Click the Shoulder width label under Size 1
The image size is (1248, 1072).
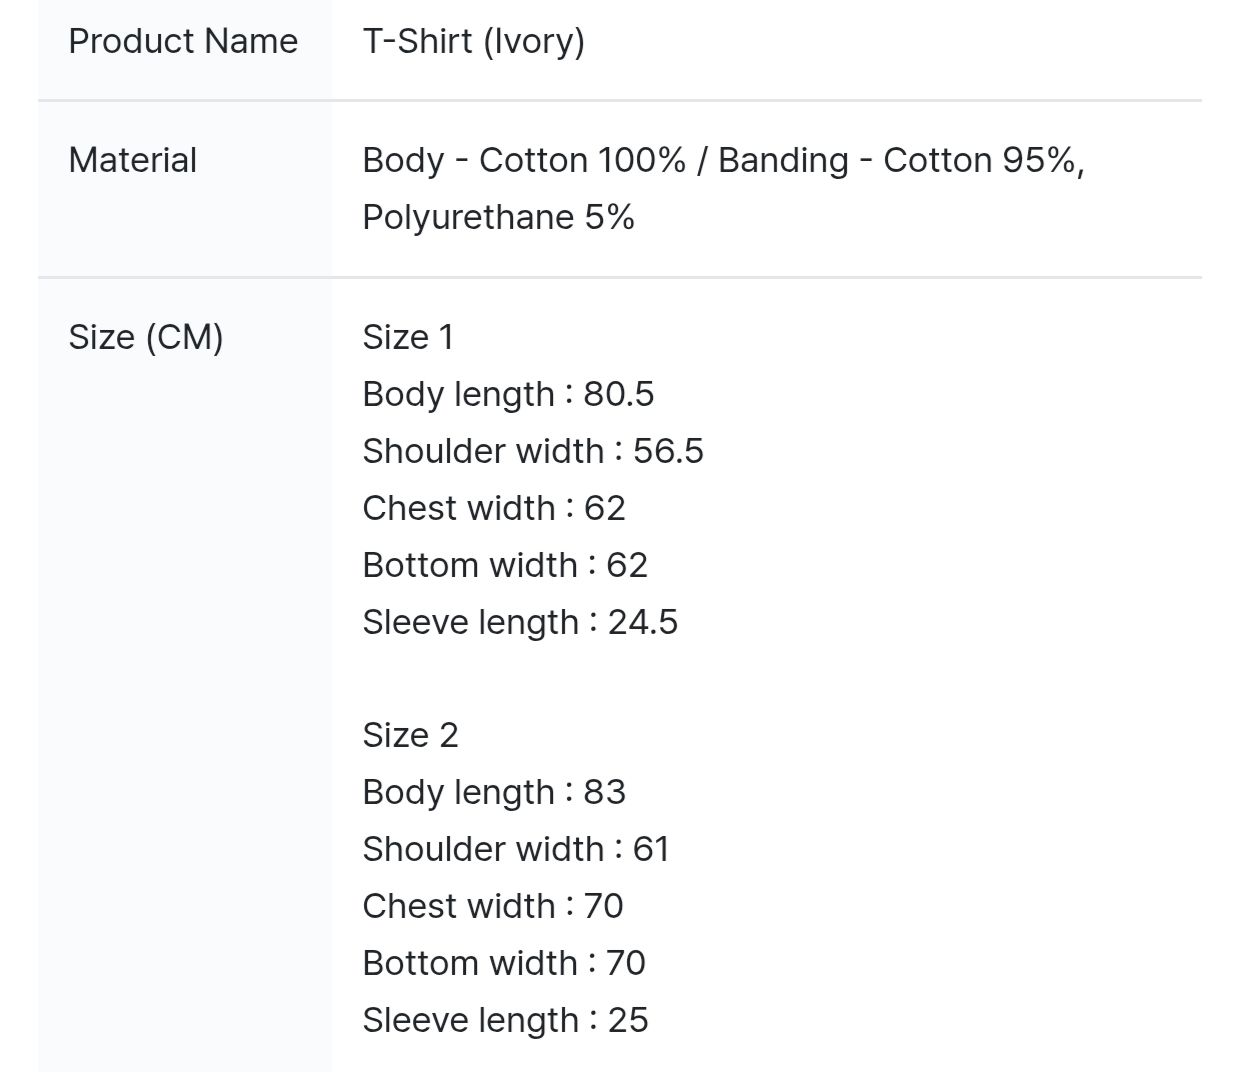point(483,451)
